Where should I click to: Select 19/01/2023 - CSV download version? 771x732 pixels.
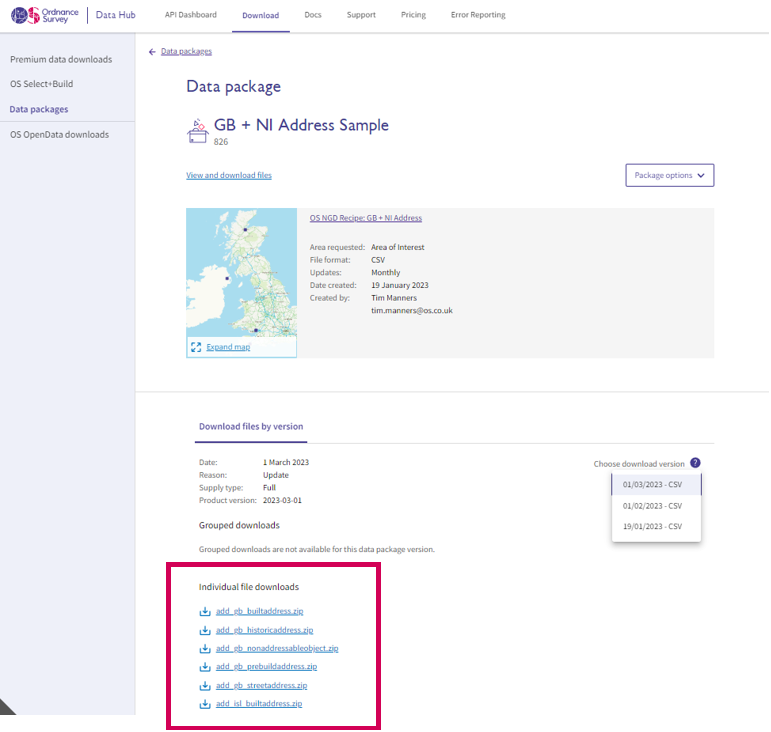point(652,526)
